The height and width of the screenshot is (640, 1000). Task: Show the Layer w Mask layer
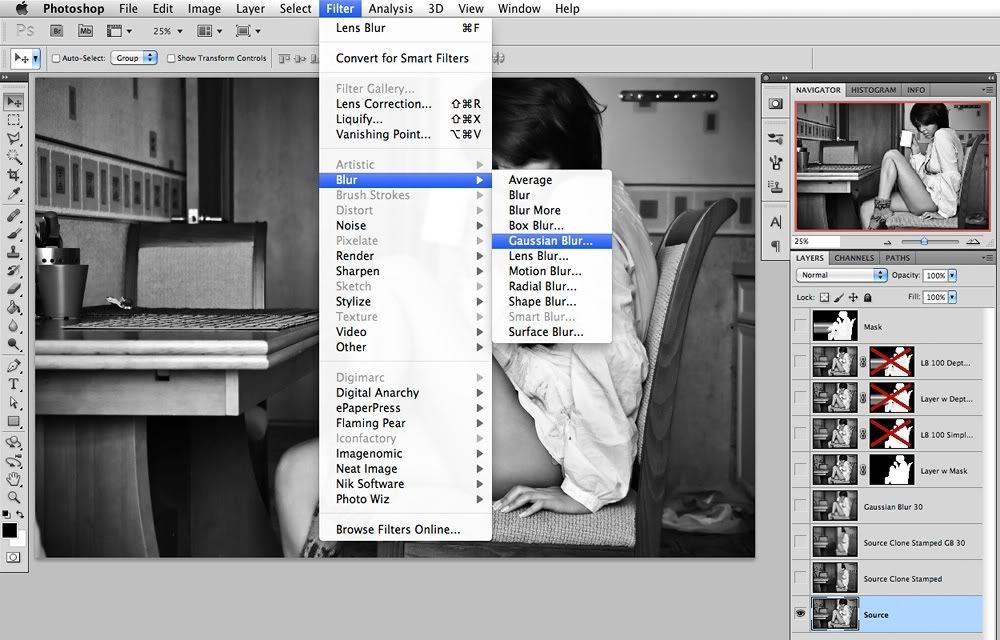[x=800, y=470]
